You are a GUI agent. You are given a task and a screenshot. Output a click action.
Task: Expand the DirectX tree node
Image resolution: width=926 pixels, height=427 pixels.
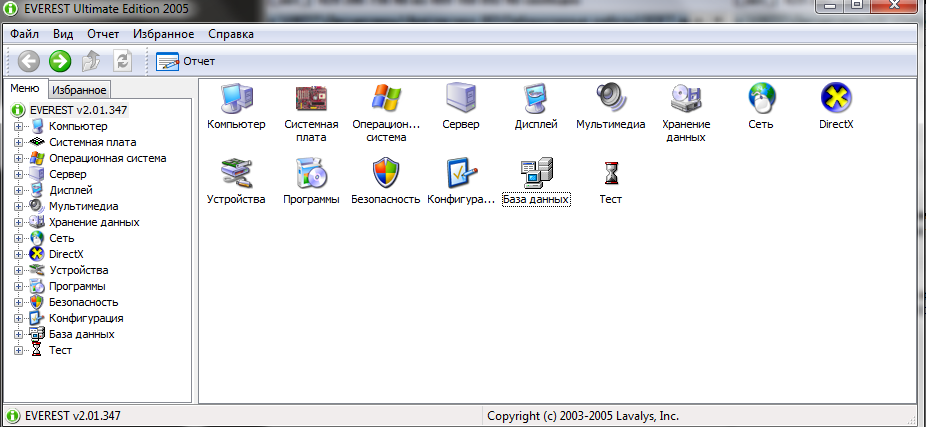pyautogui.click(x=18, y=254)
